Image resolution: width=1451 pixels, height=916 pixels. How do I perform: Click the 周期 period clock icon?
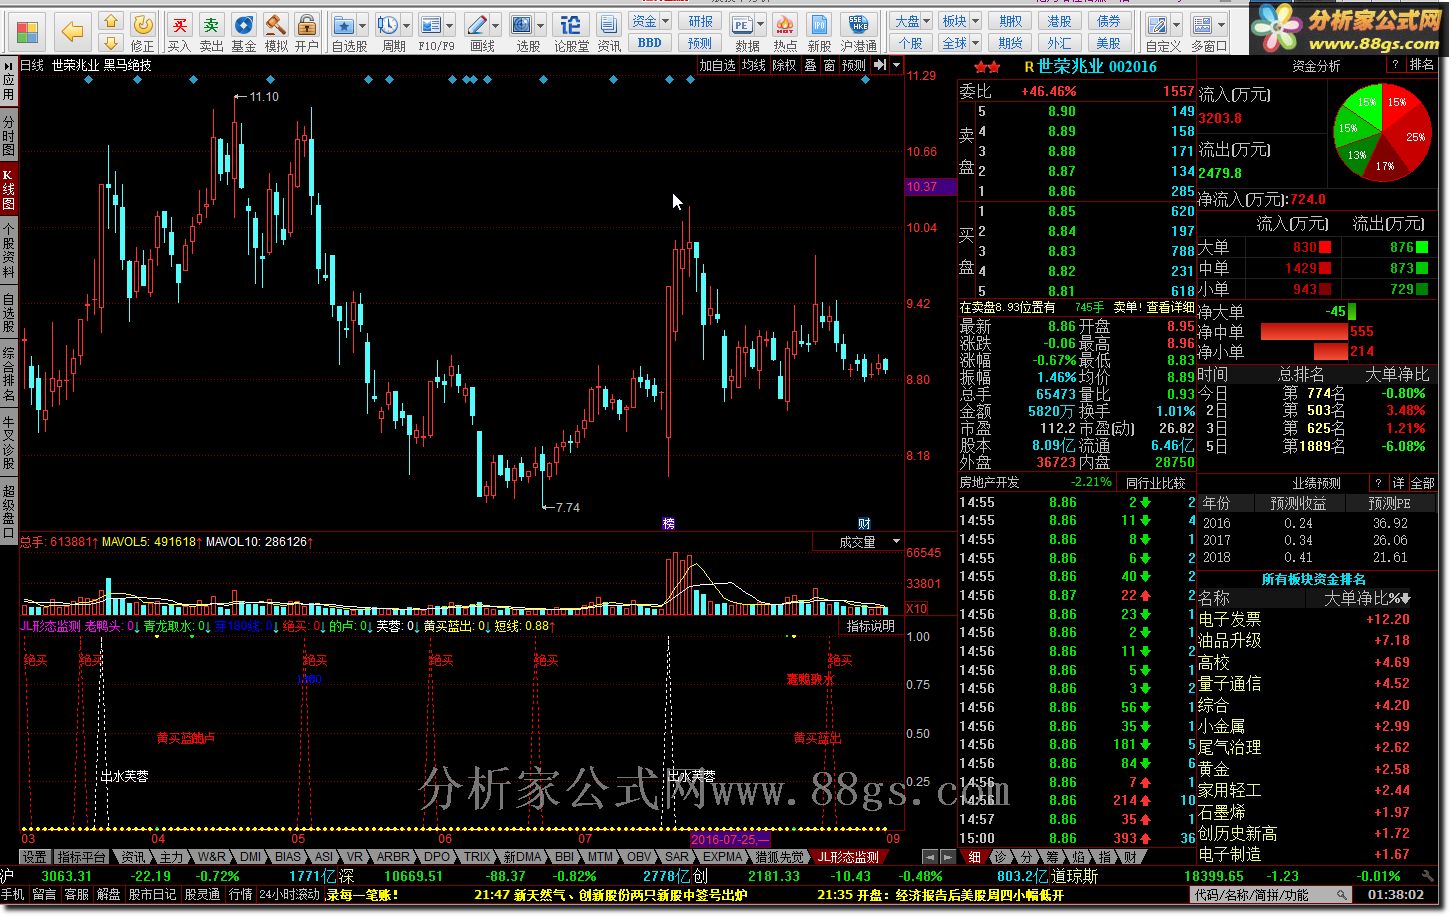(x=388, y=25)
